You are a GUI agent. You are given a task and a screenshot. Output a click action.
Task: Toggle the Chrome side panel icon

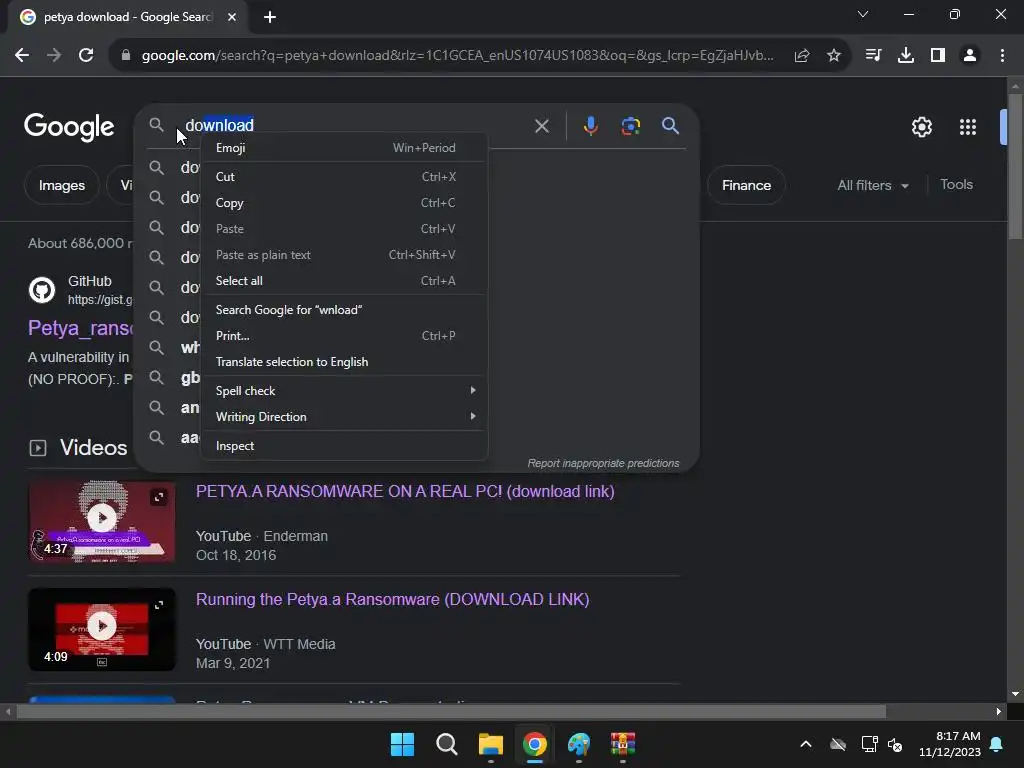[938, 56]
